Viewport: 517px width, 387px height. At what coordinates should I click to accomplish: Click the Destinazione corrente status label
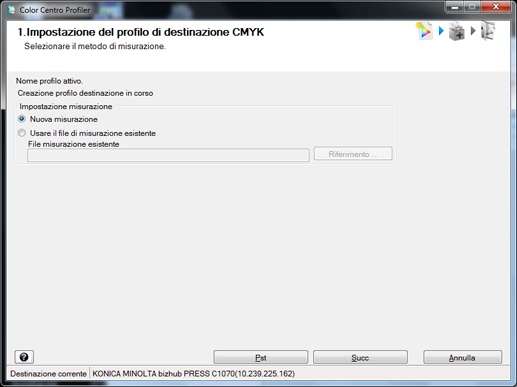click(x=48, y=374)
